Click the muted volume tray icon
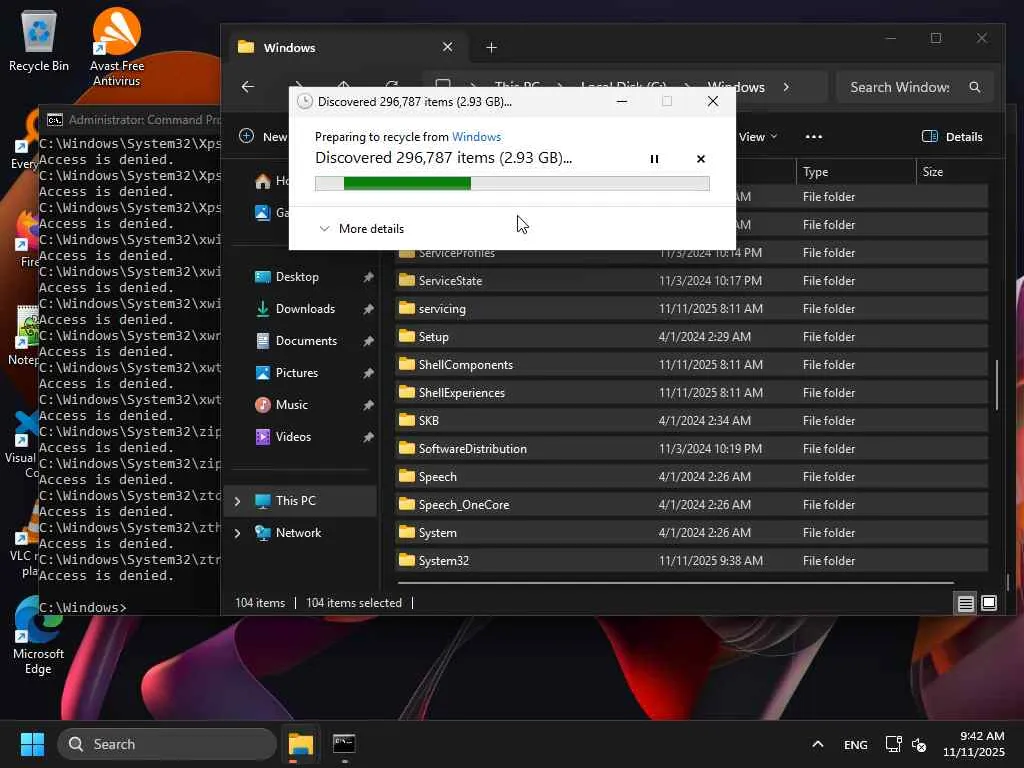This screenshot has width=1024, height=768. [919, 744]
